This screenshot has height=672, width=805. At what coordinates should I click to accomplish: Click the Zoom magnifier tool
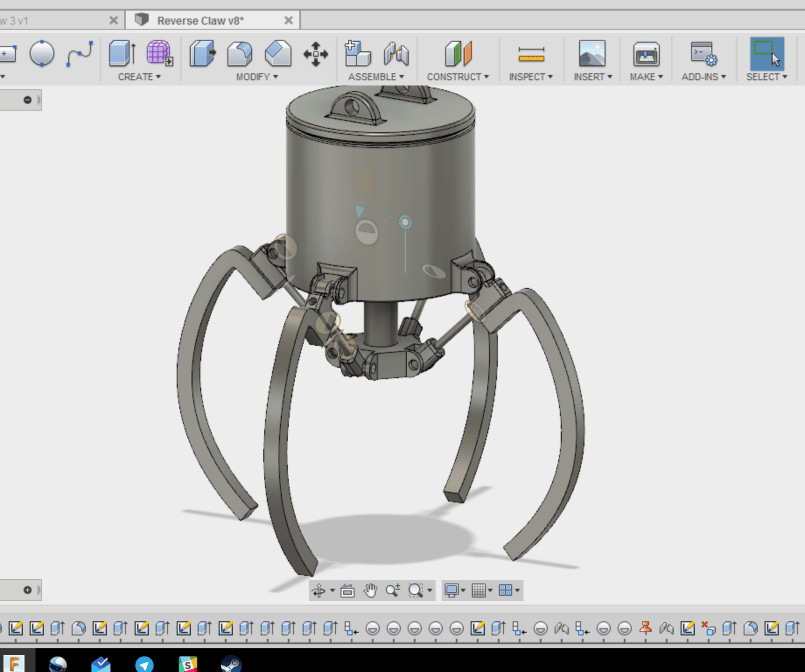[393, 590]
